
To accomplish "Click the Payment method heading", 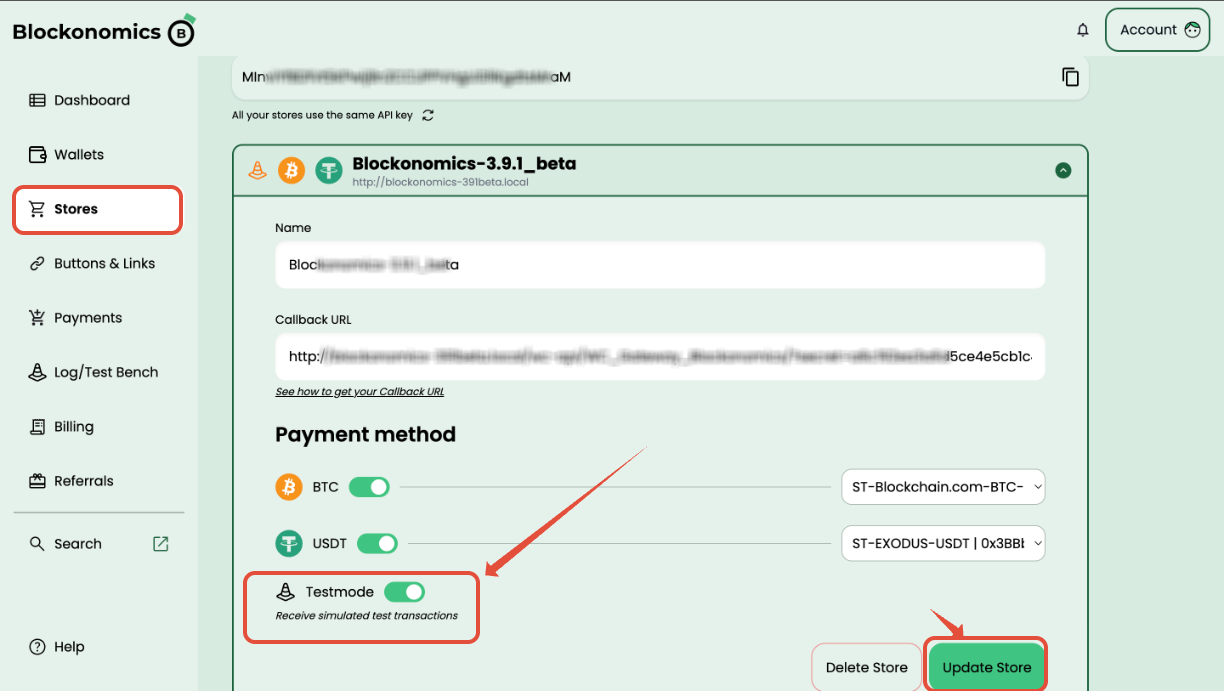I will pyautogui.click(x=365, y=435).
